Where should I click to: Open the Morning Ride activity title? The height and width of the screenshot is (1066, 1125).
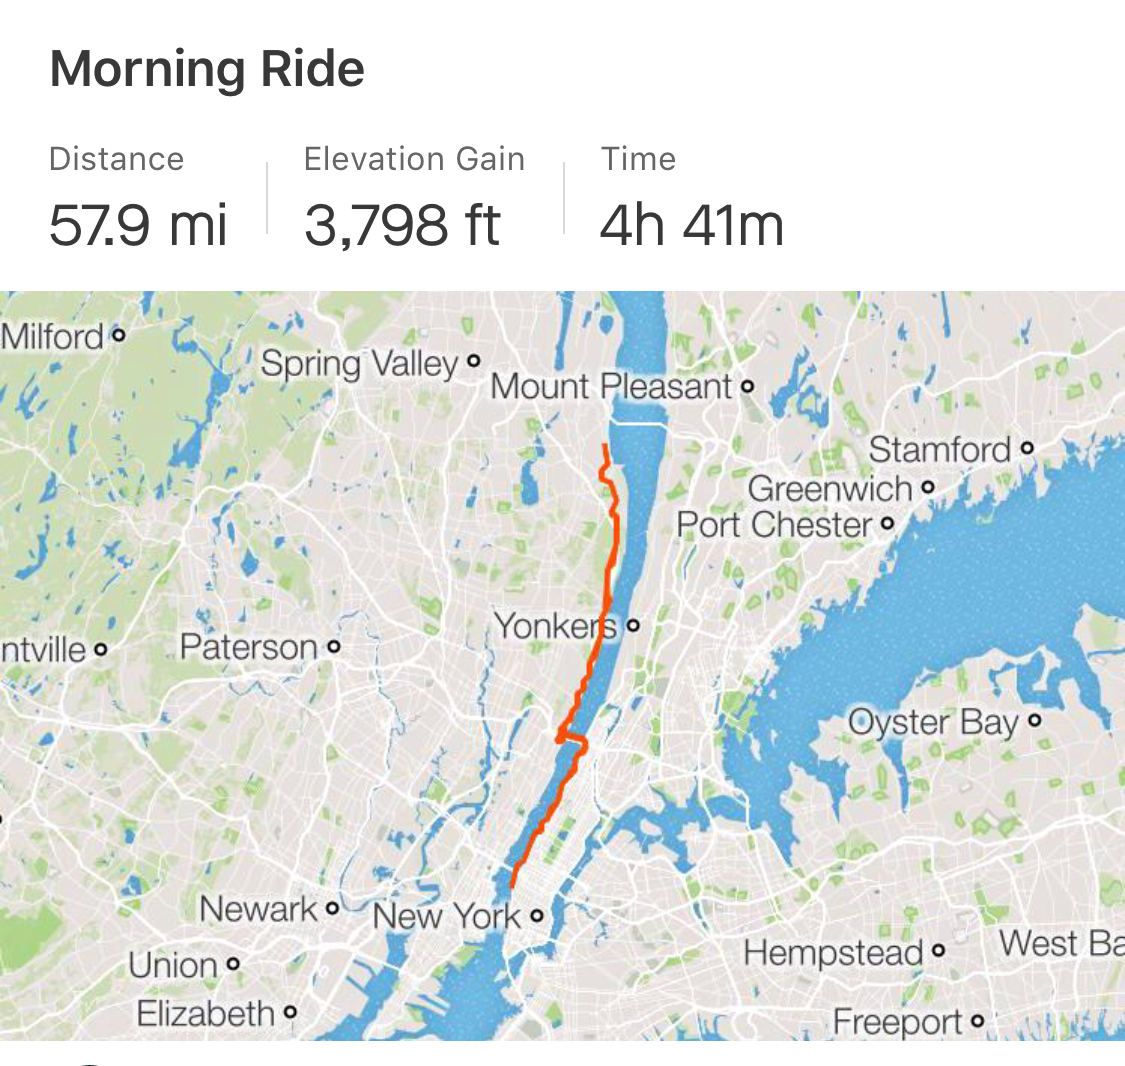pyautogui.click(x=207, y=70)
